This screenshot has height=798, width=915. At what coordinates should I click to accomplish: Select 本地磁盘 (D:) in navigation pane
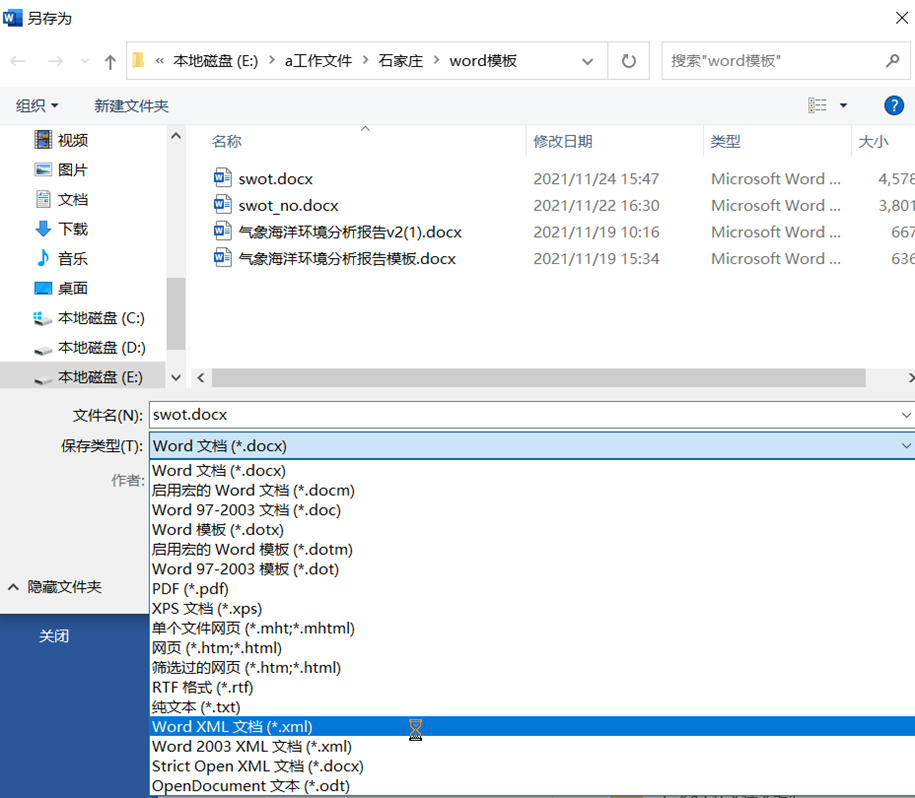click(x=102, y=348)
